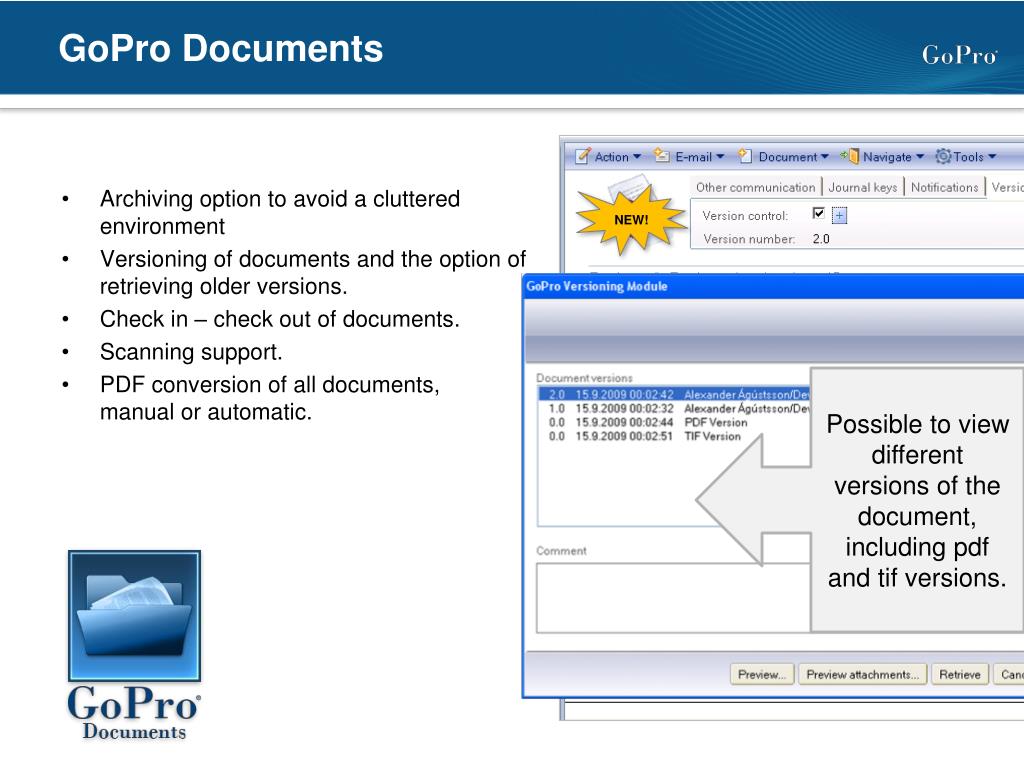Click the Document page icon

[745, 155]
